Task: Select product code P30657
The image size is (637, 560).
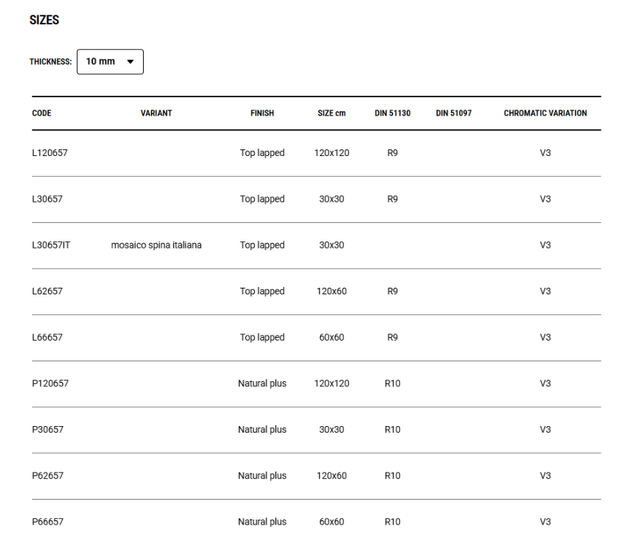Action: click(x=47, y=429)
